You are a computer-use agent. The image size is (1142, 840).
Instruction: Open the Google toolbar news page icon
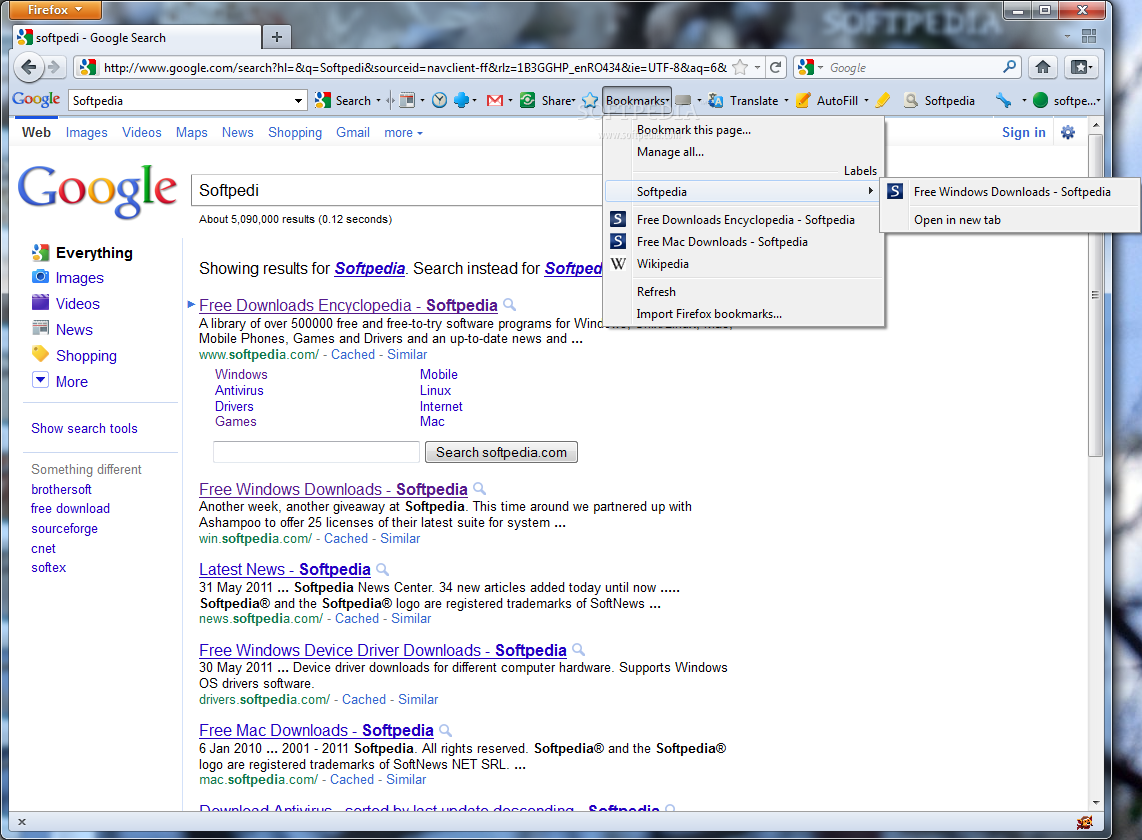408,101
